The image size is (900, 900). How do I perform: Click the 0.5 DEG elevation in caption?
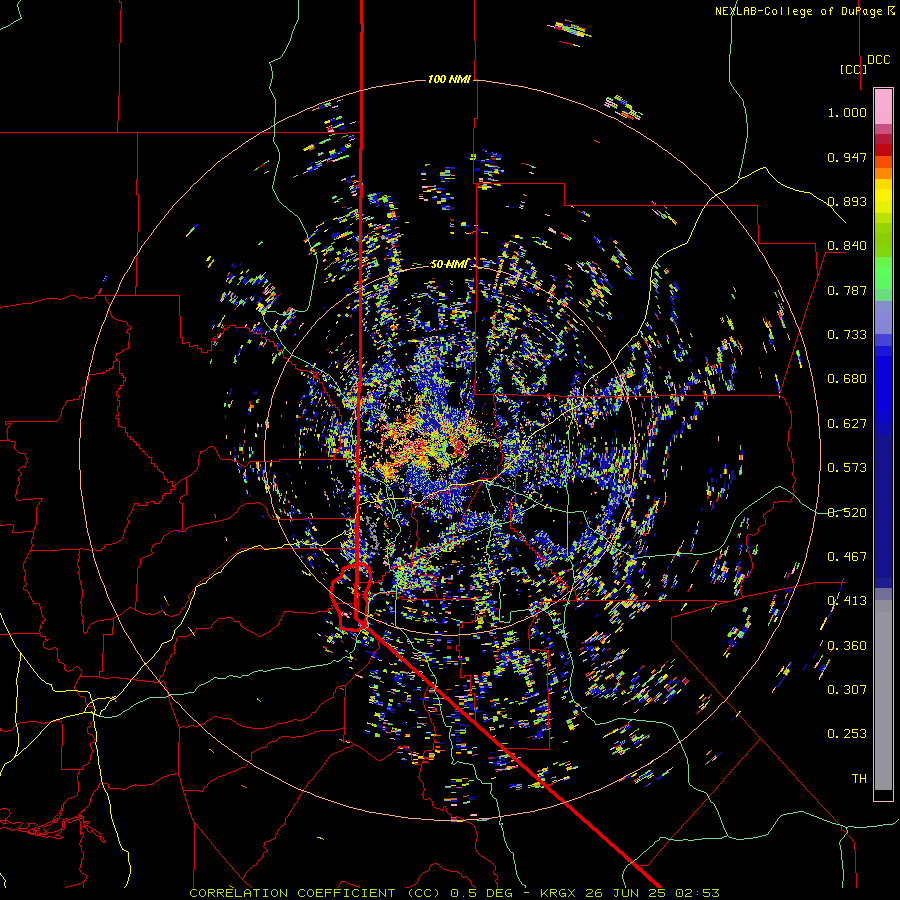click(x=484, y=893)
